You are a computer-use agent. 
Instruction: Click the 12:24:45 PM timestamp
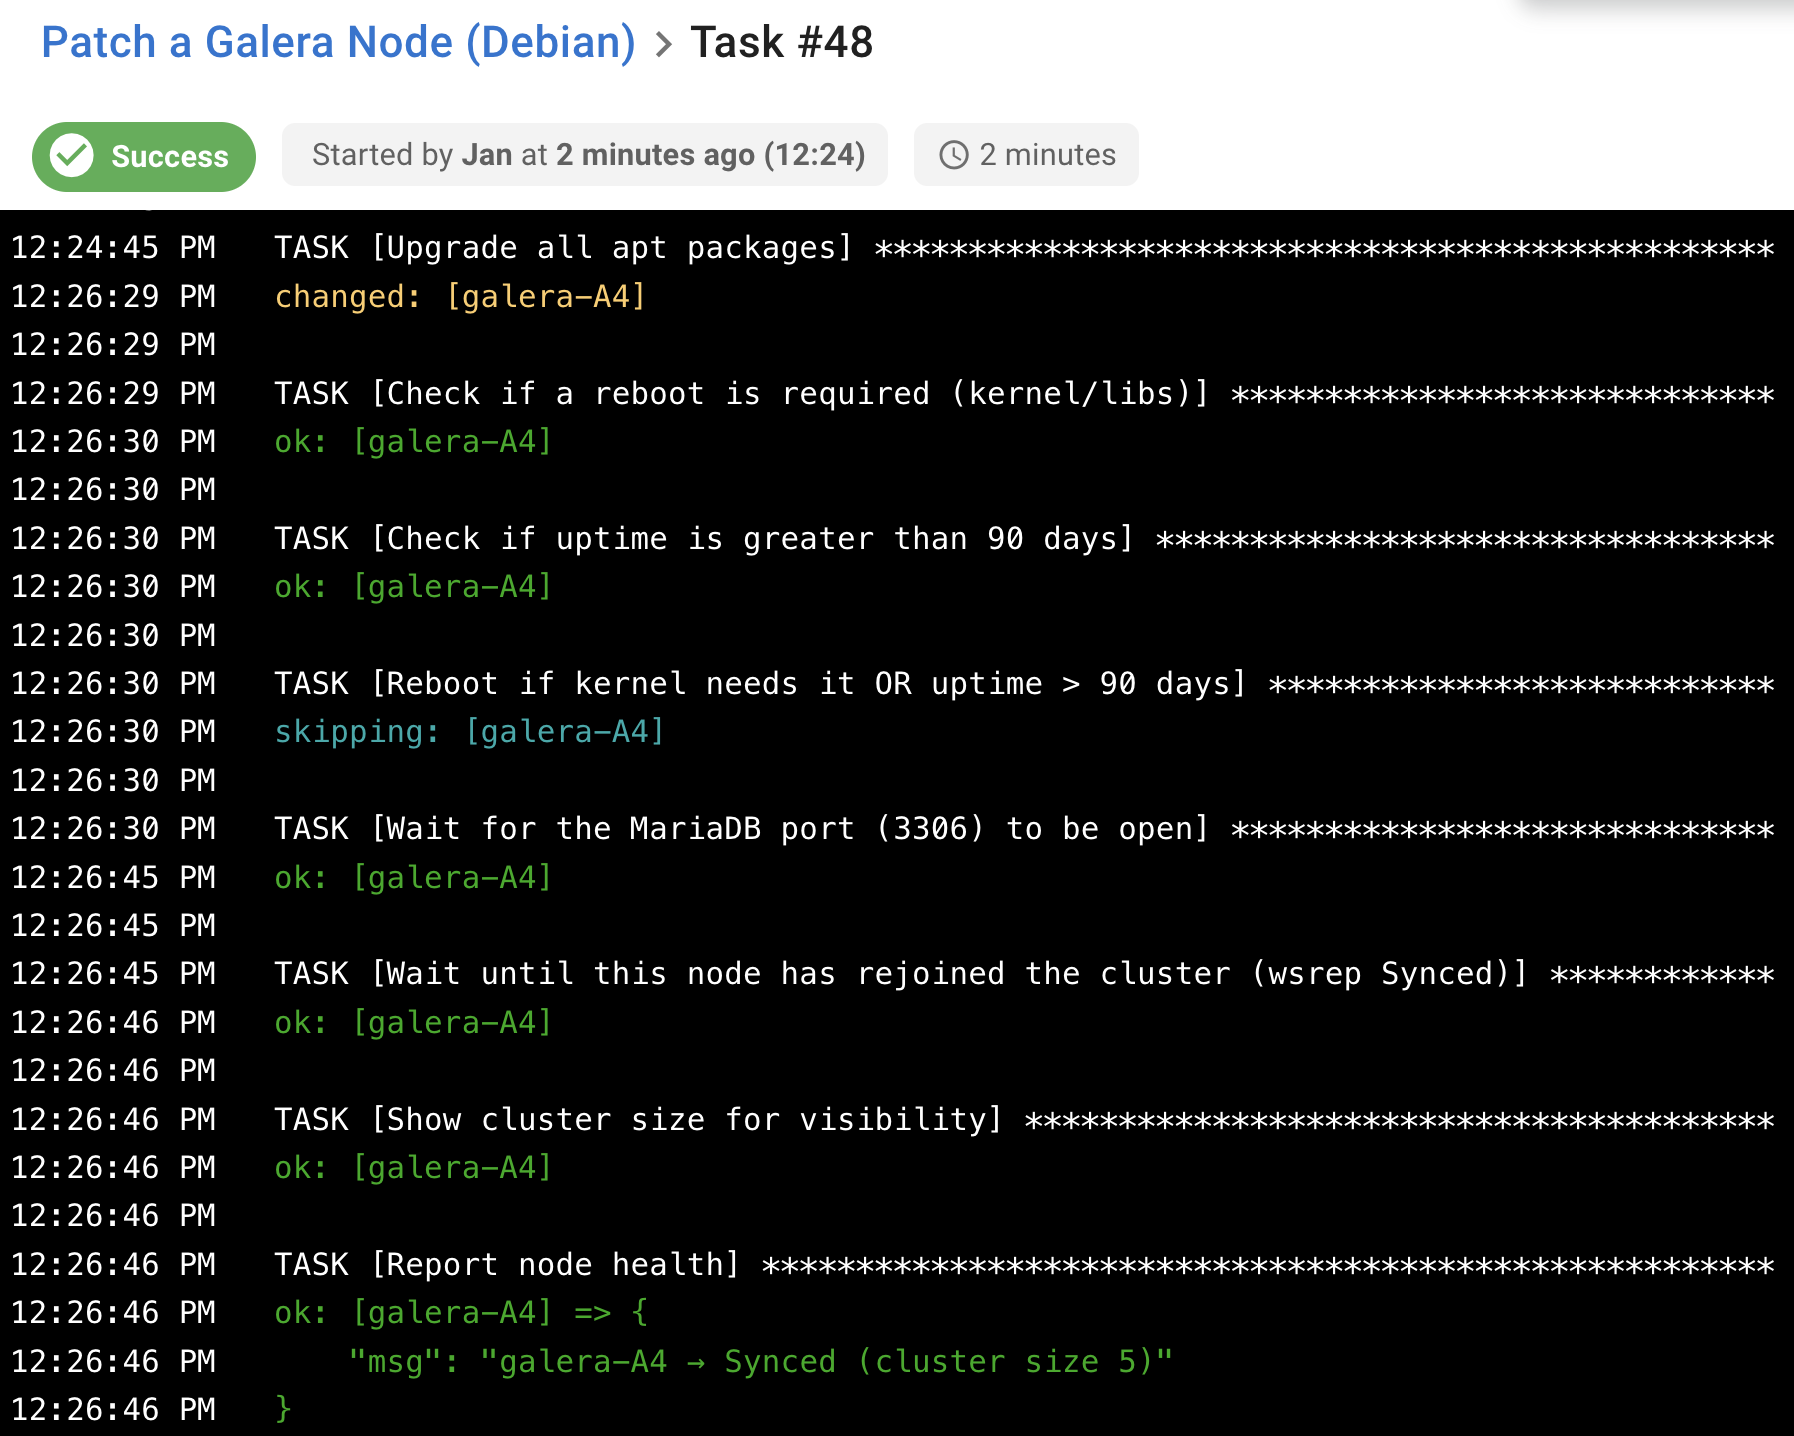[x=113, y=248]
